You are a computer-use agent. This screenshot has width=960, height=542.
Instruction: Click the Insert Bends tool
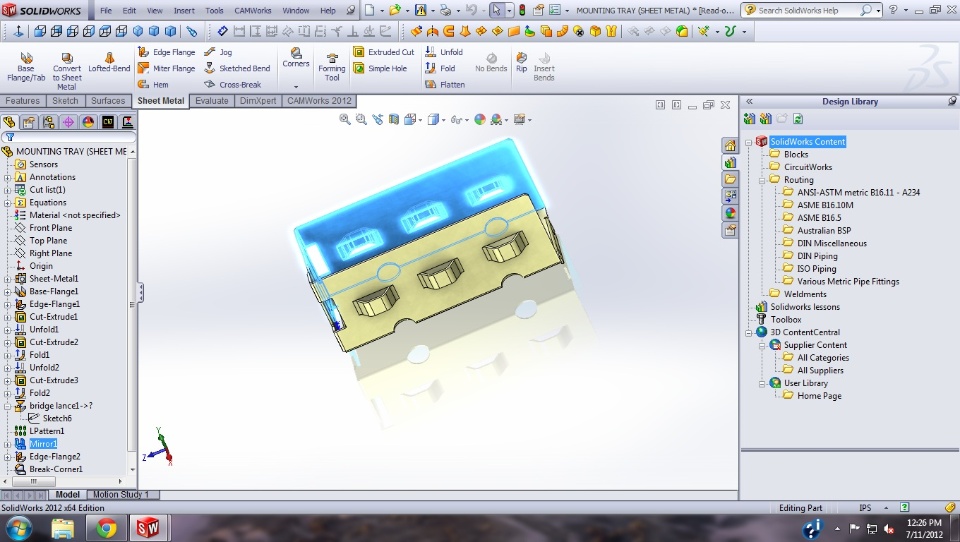(544, 66)
